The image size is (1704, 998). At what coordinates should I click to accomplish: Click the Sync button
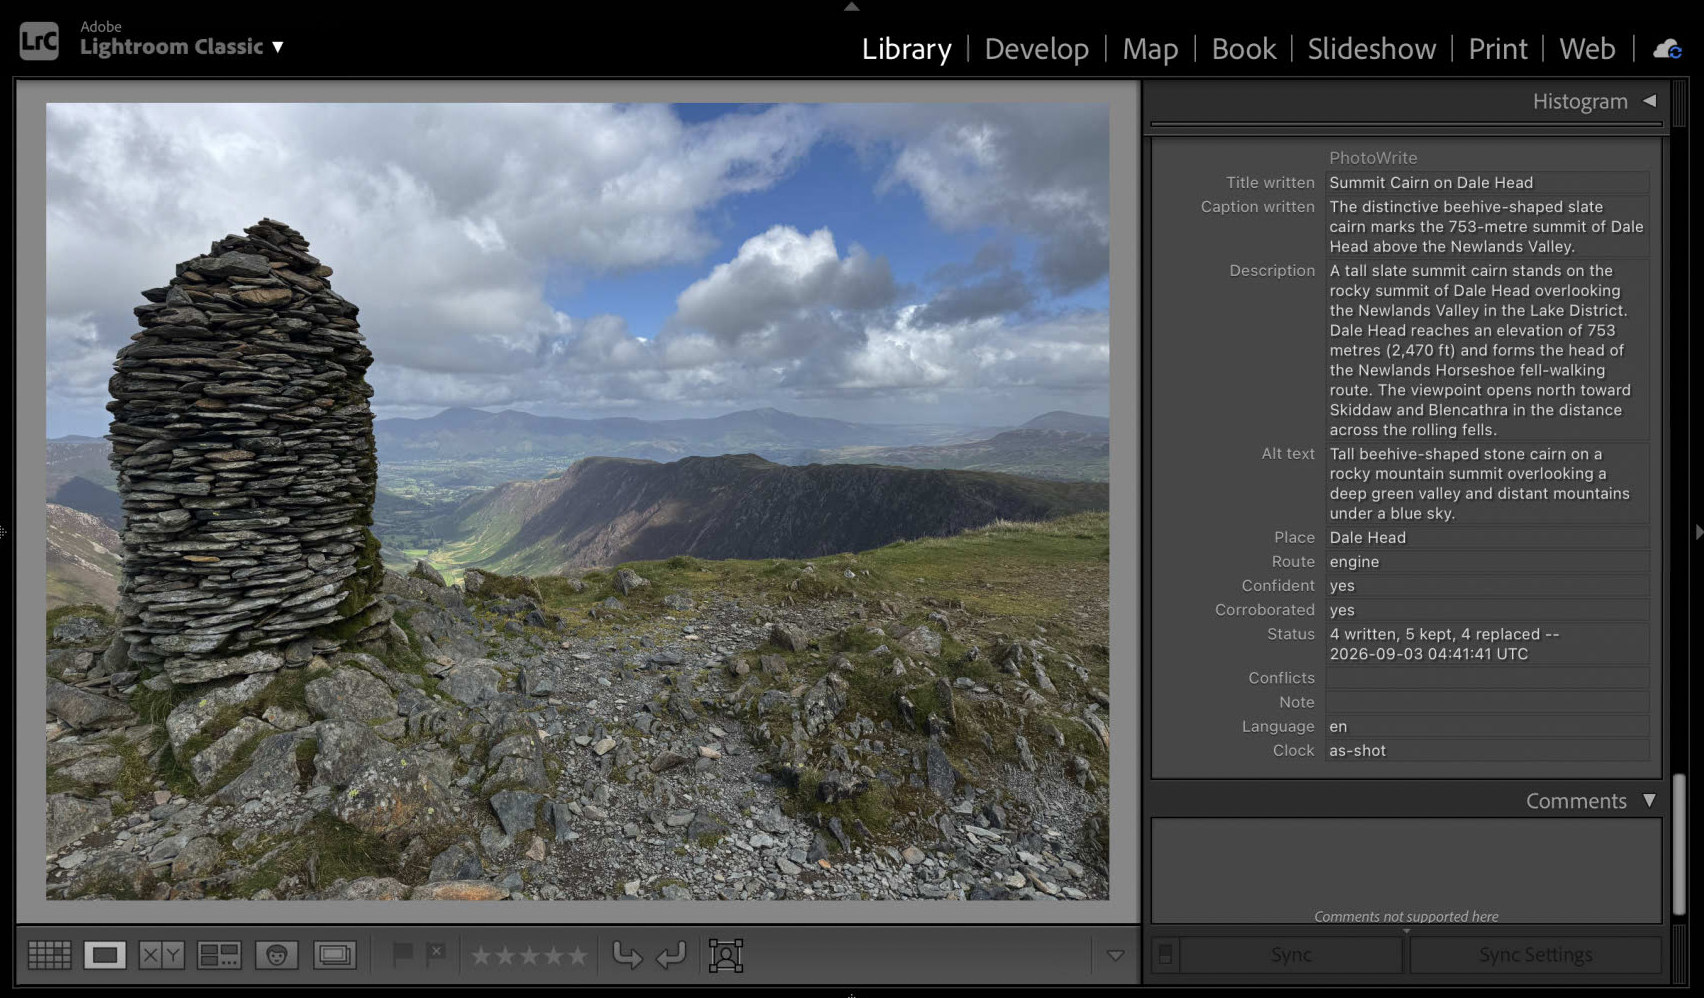coord(1291,955)
